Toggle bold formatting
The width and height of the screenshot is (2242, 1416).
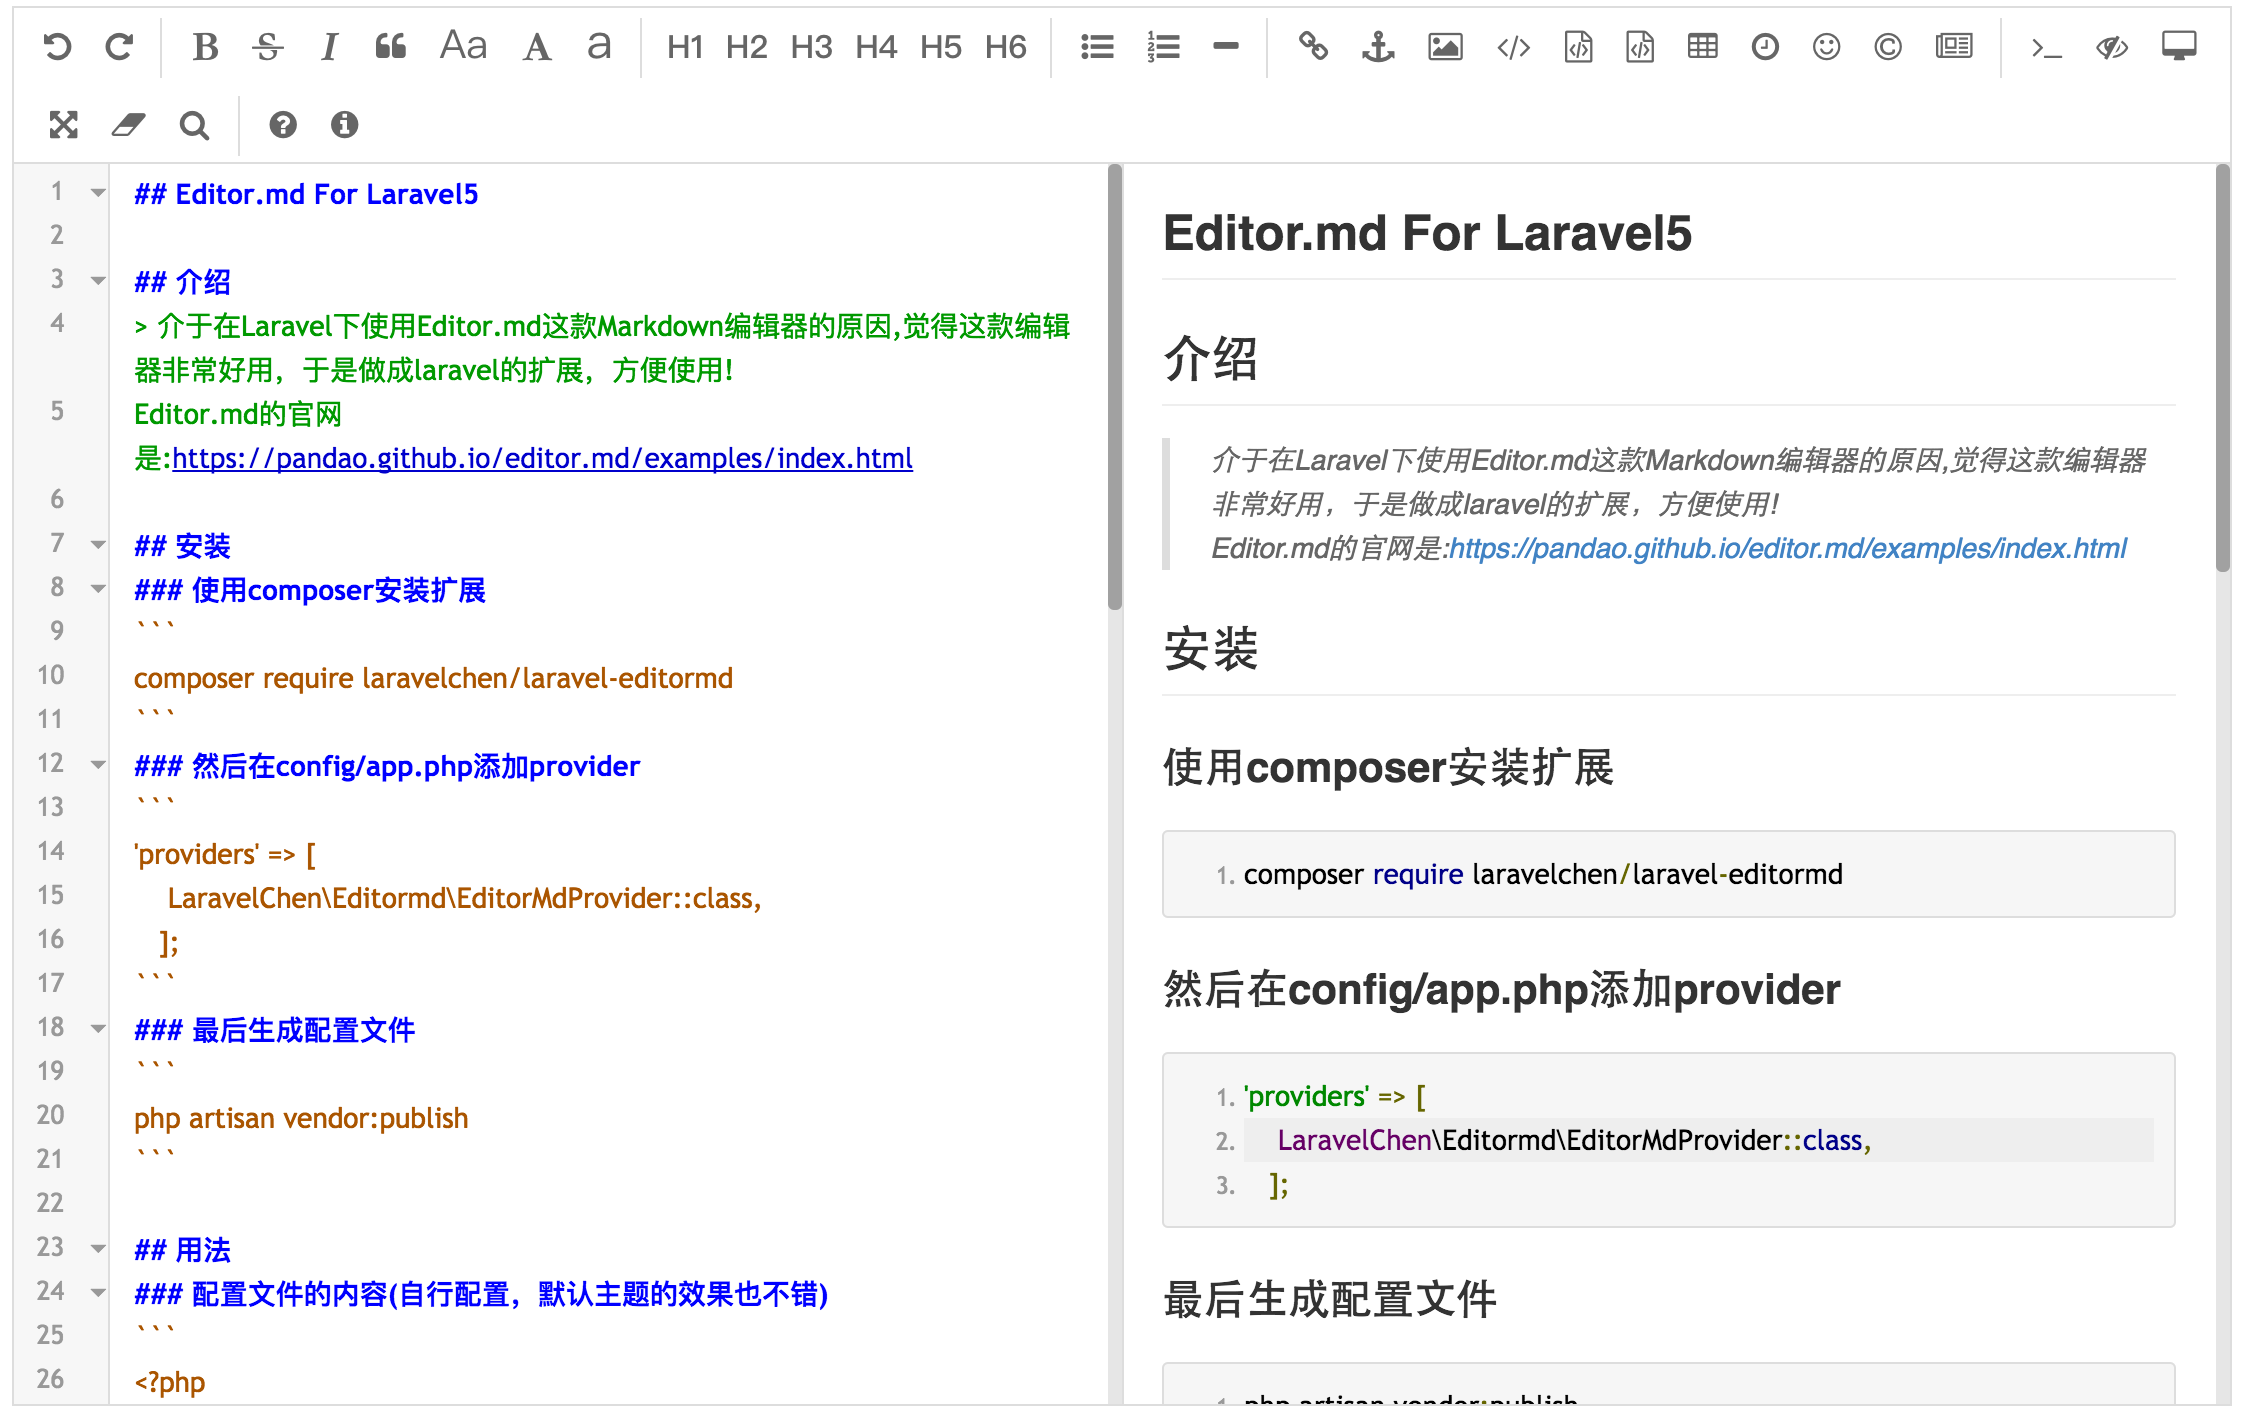205,47
